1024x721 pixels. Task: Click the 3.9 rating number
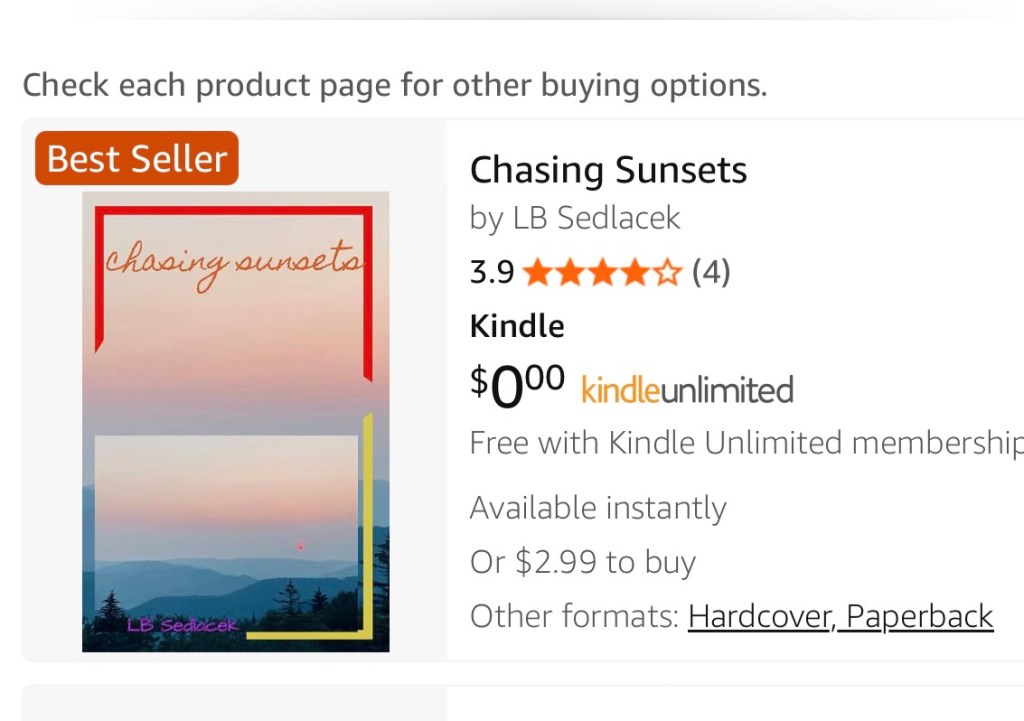point(491,272)
